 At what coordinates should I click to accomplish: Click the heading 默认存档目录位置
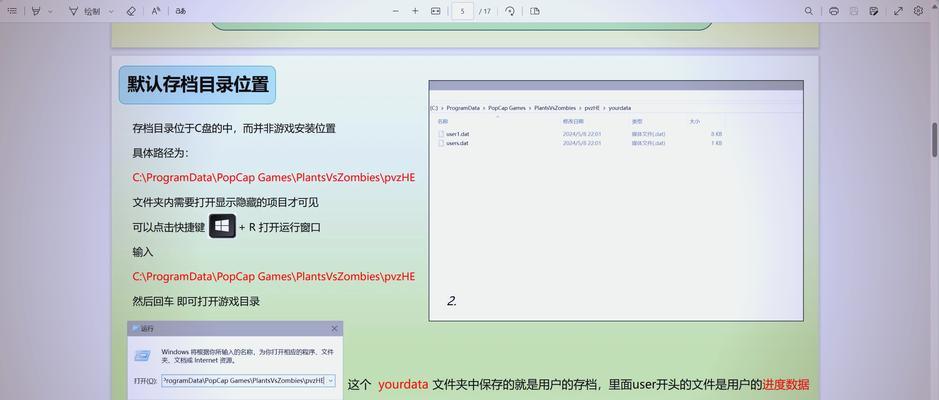198,84
